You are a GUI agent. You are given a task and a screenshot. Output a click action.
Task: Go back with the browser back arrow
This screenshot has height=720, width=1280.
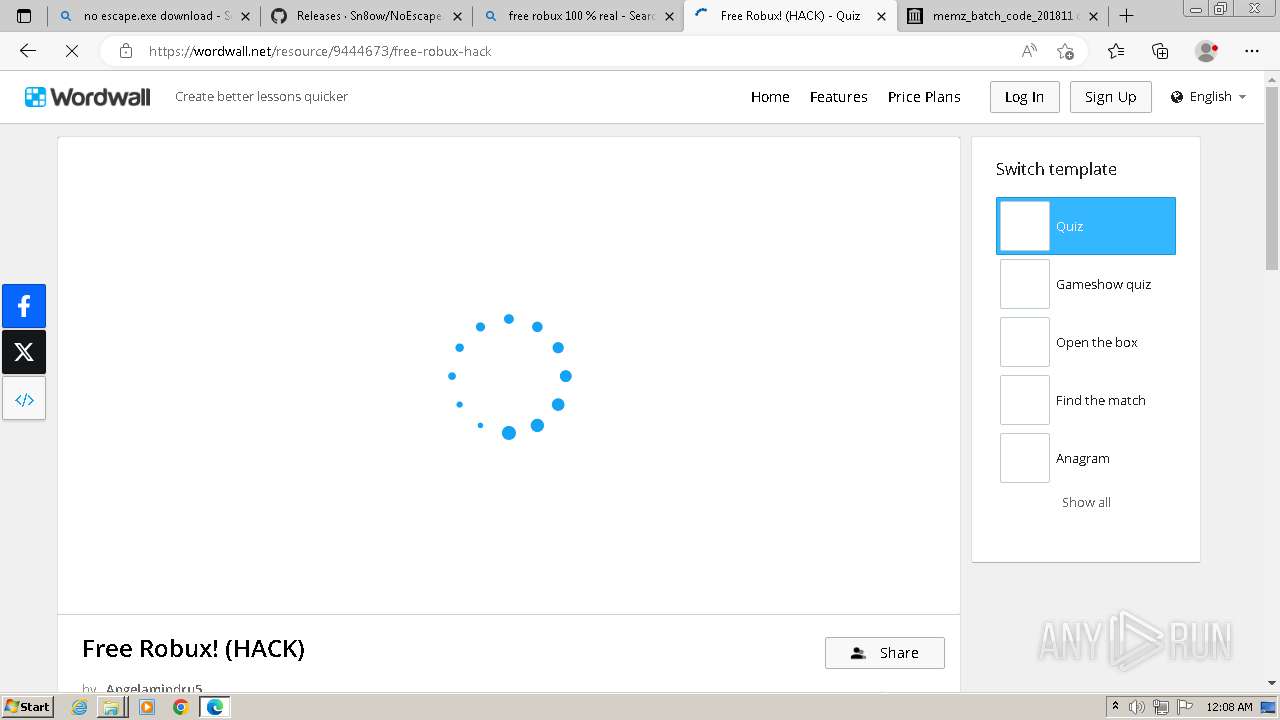[x=28, y=51]
